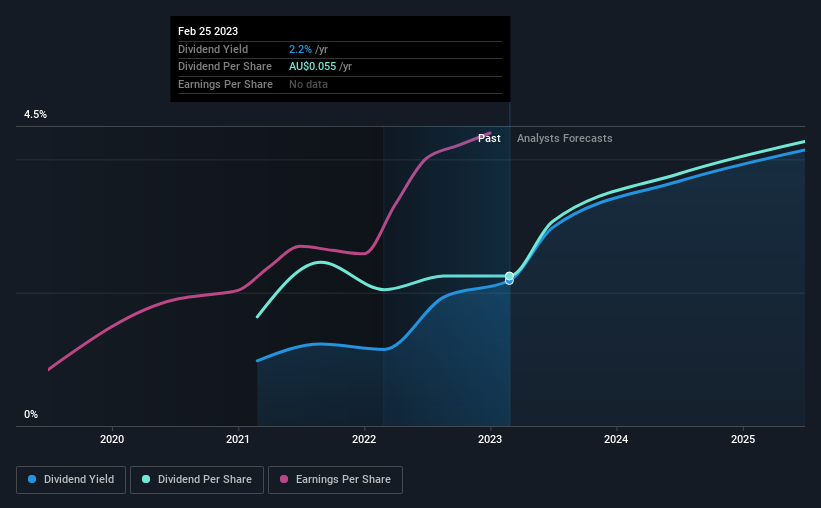Select the 2023 x-axis label
This screenshot has width=821, height=508.
pos(490,439)
